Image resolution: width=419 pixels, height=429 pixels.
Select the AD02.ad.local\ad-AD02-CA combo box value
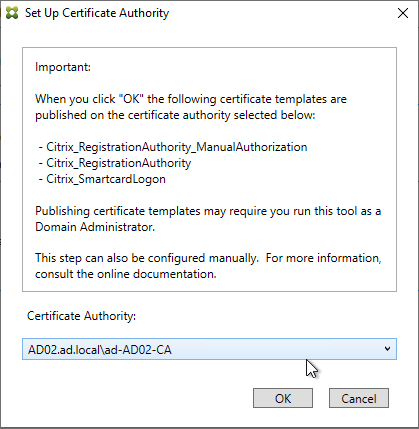click(x=209, y=349)
